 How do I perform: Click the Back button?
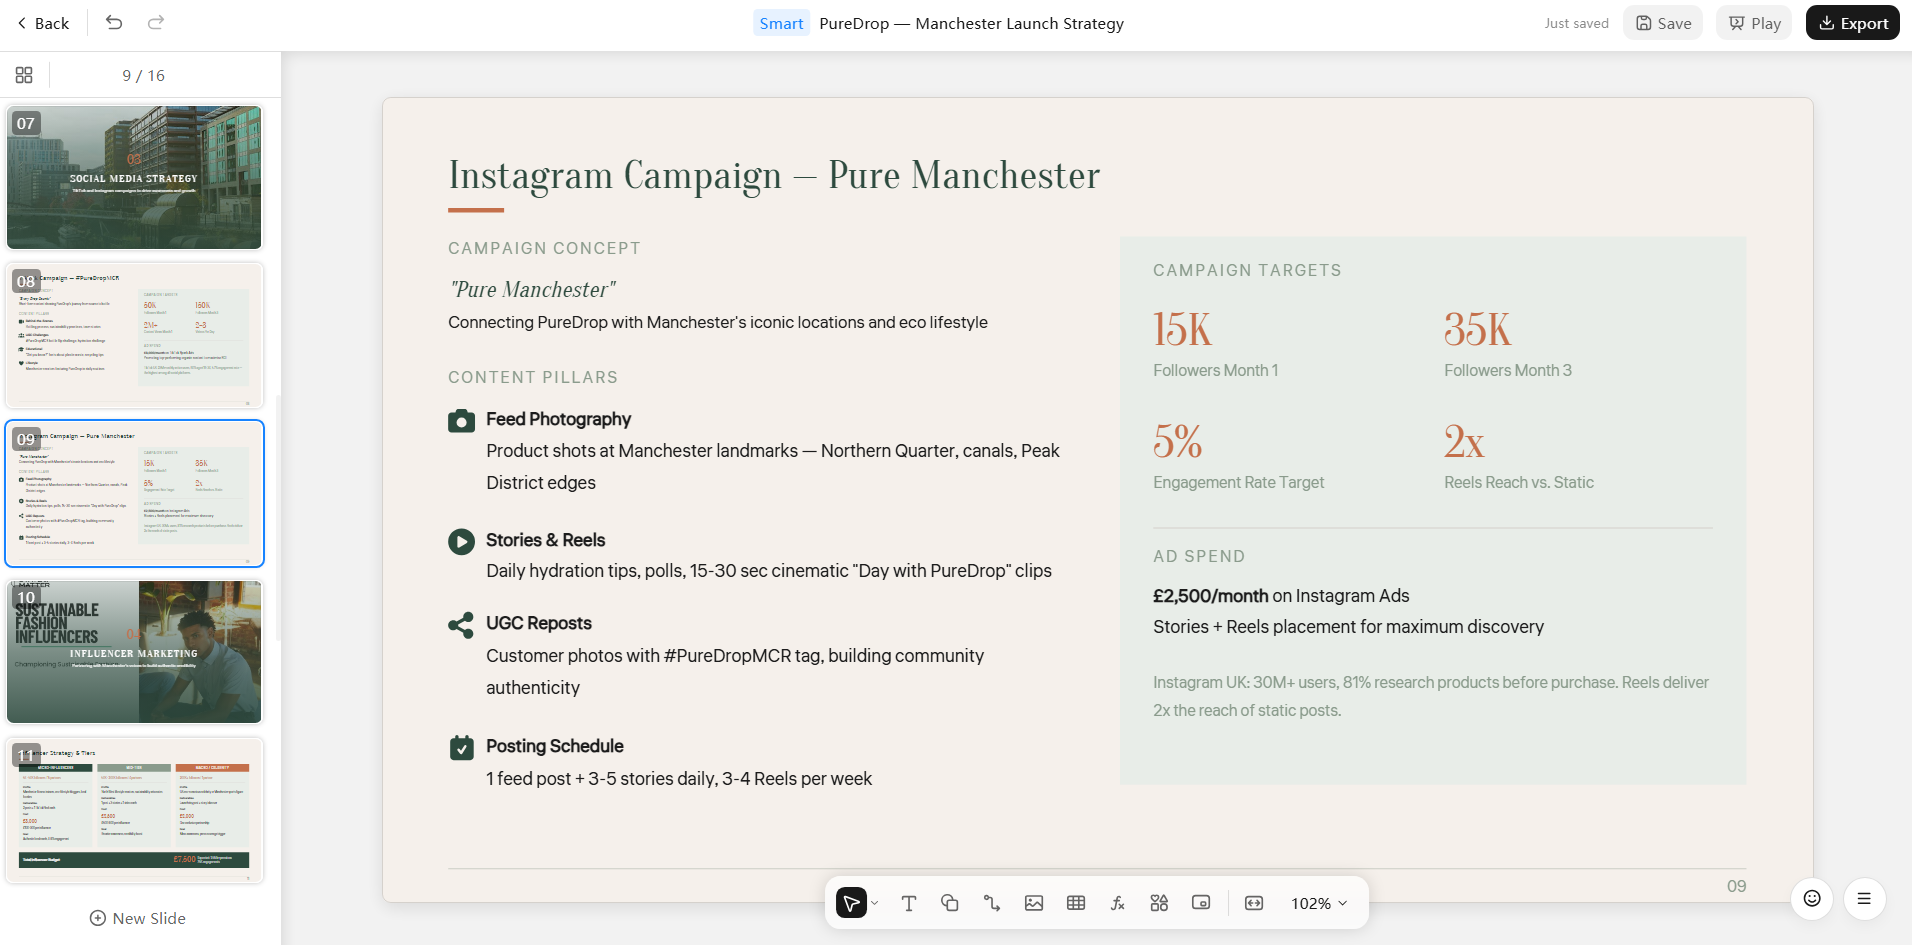[43, 23]
